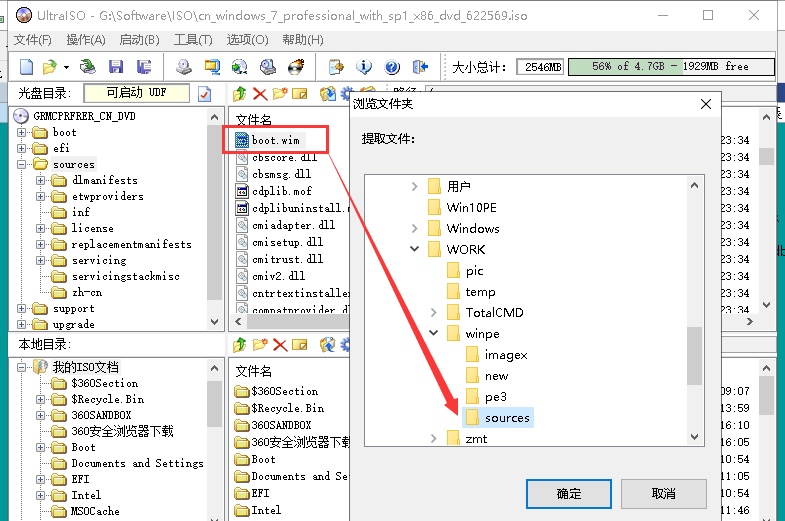Click the Mount to virtual drive icon

pos(268,67)
